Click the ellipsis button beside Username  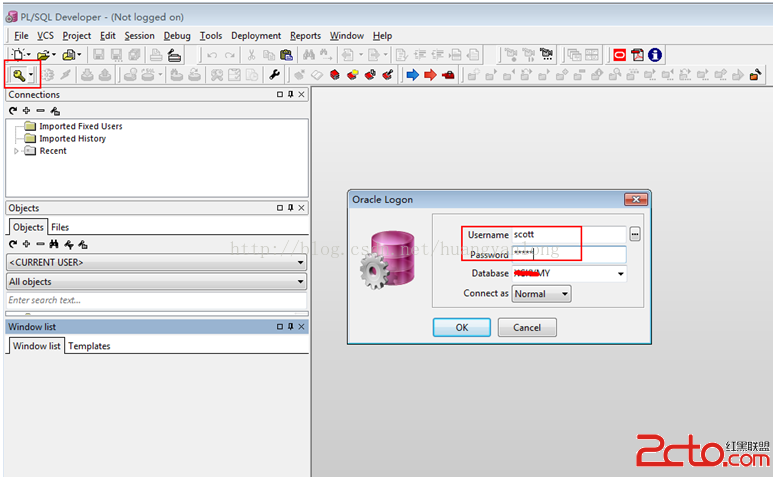(634, 235)
